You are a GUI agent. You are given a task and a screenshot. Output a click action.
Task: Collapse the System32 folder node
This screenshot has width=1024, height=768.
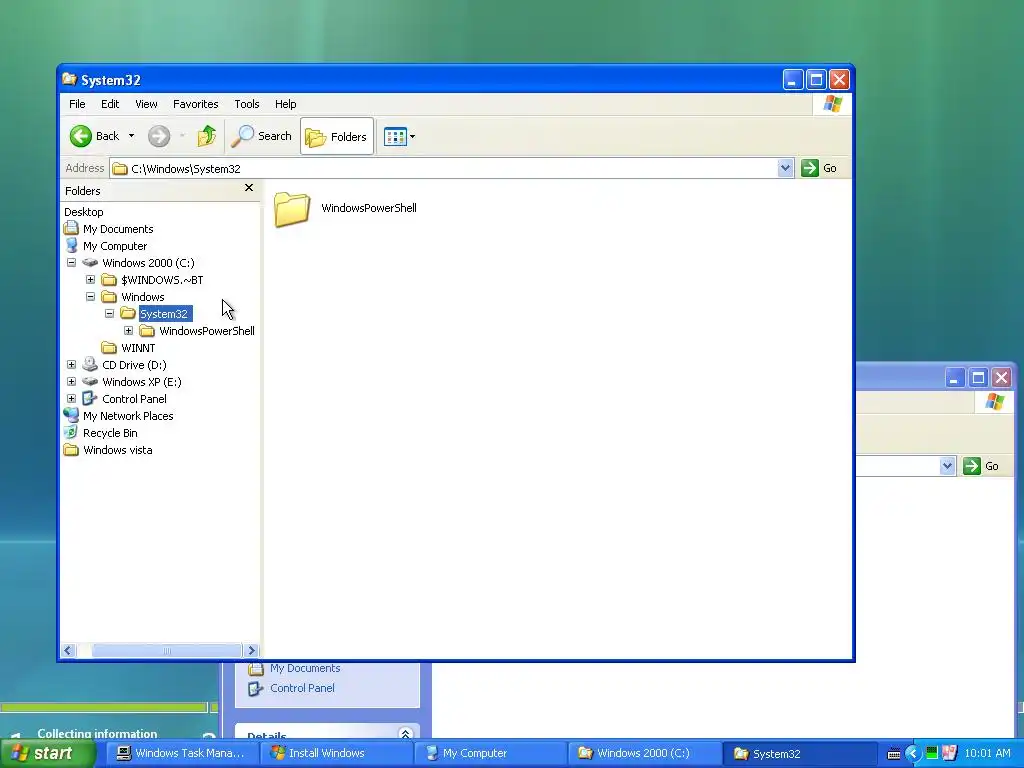[109, 313]
